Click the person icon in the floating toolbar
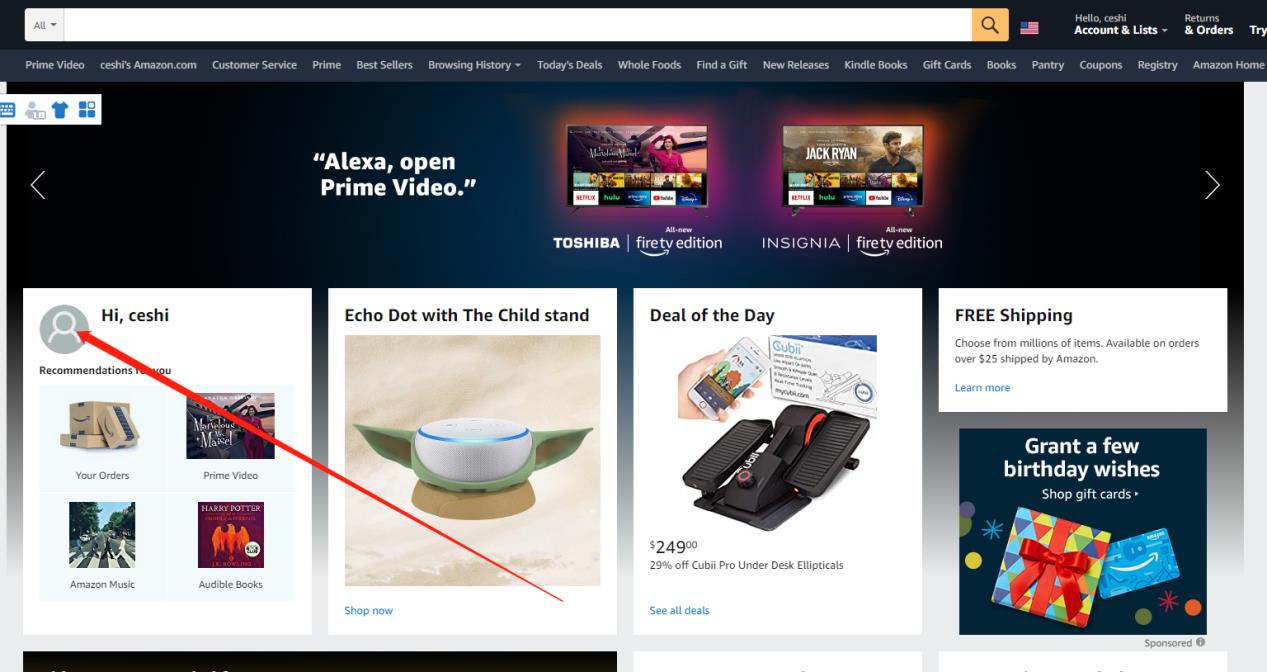The image size is (1267, 672). pyautogui.click(x=34, y=110)
